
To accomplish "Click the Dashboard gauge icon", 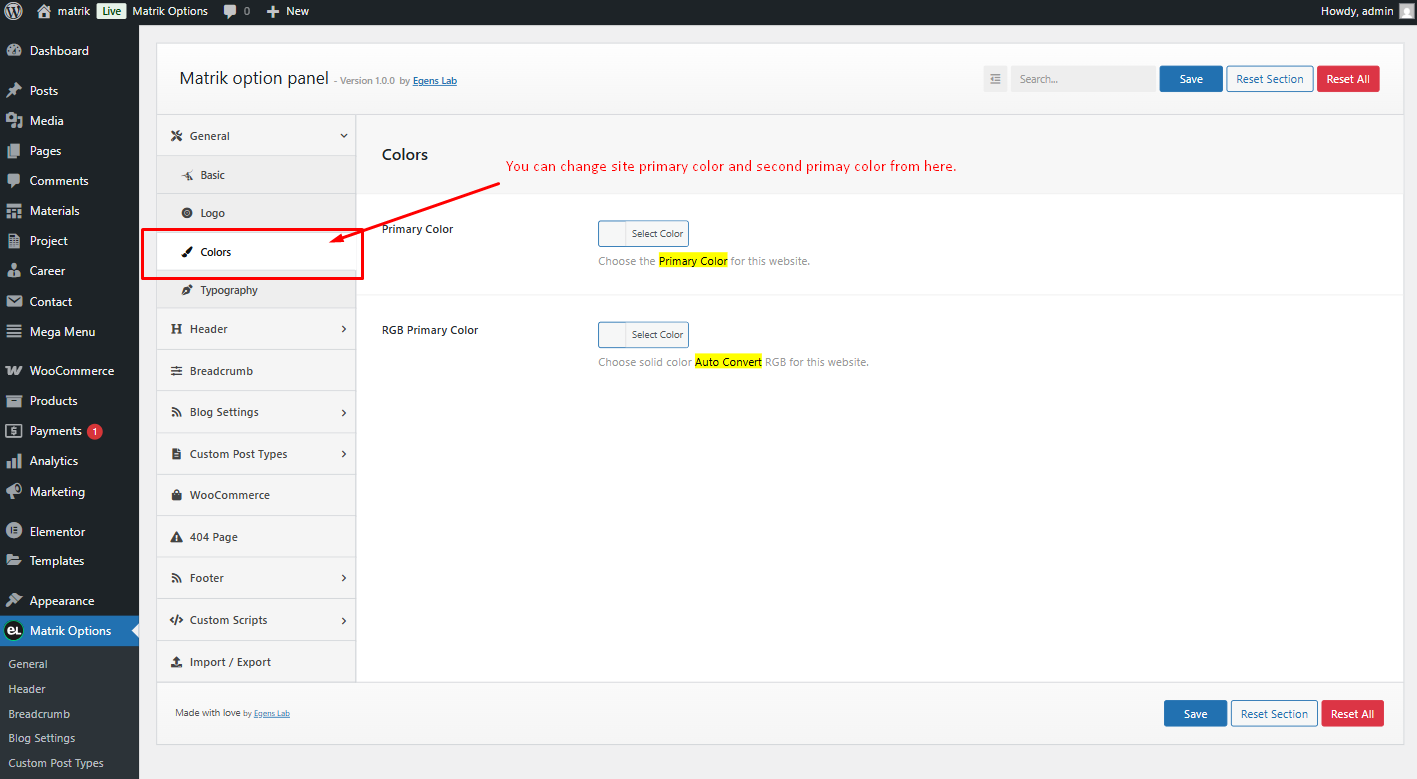I will click(x=14, y=50).
